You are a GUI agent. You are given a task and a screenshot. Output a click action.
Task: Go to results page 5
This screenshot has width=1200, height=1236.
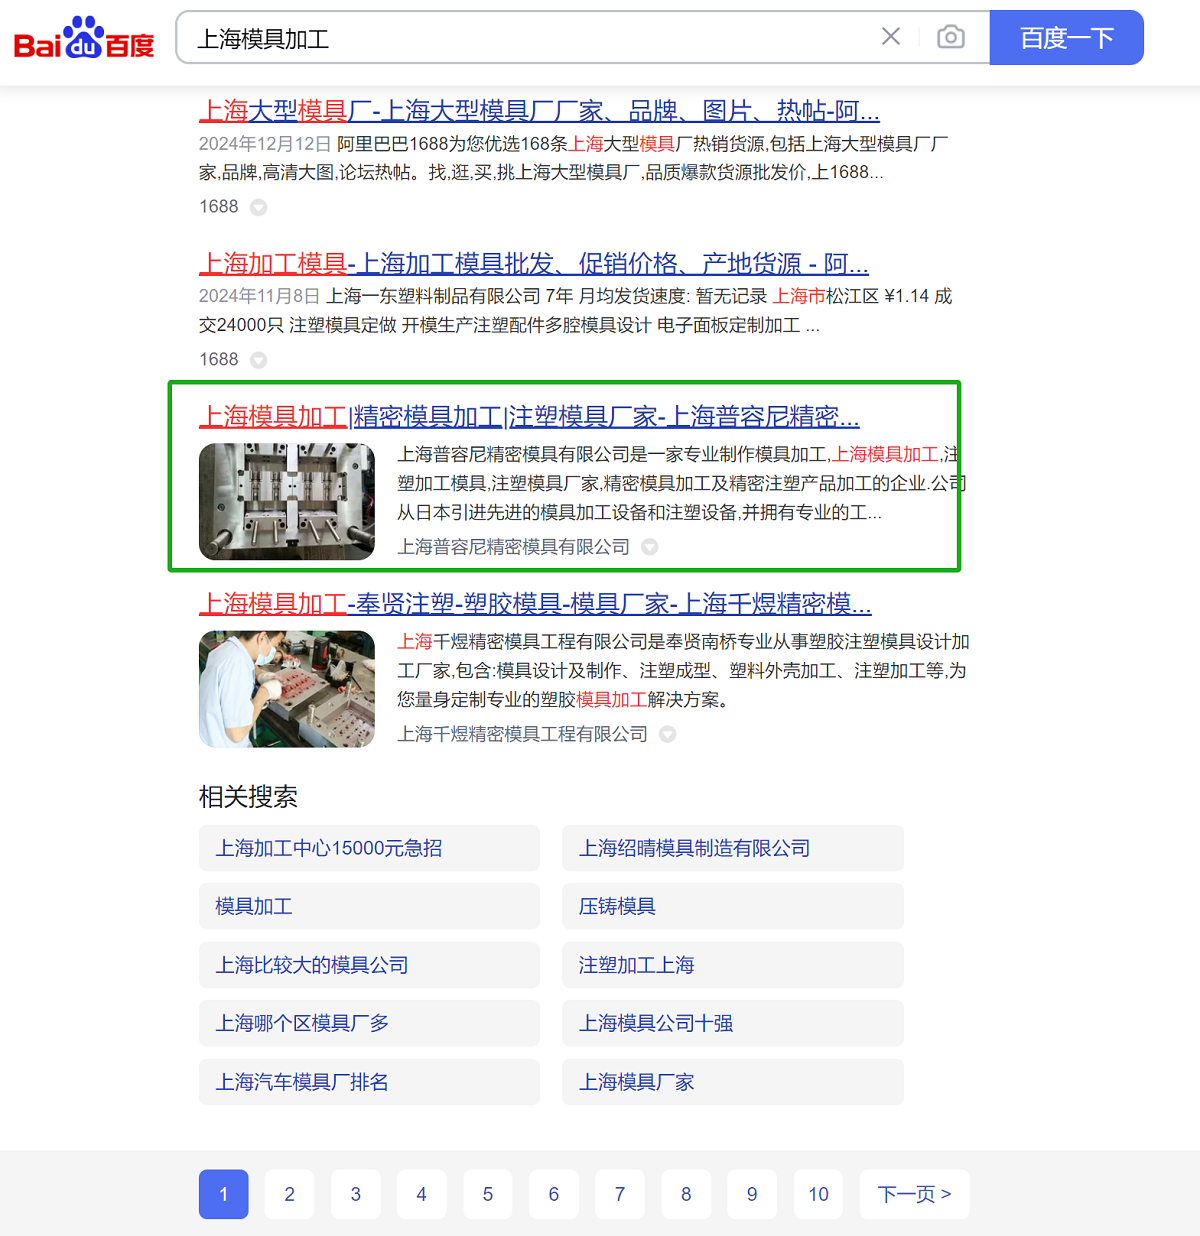(488, 1194)
